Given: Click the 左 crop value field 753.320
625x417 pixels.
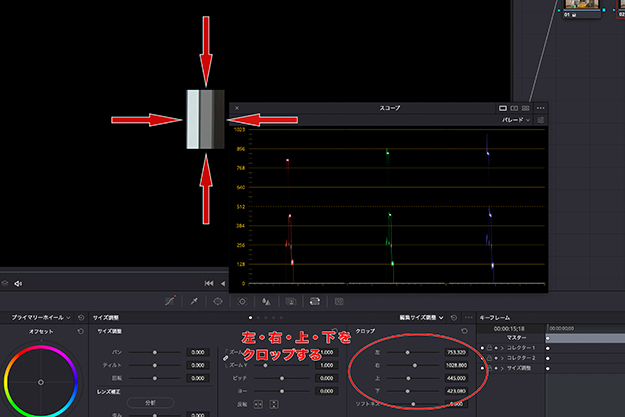Looking at the screenshot, I should coord(456,352).
